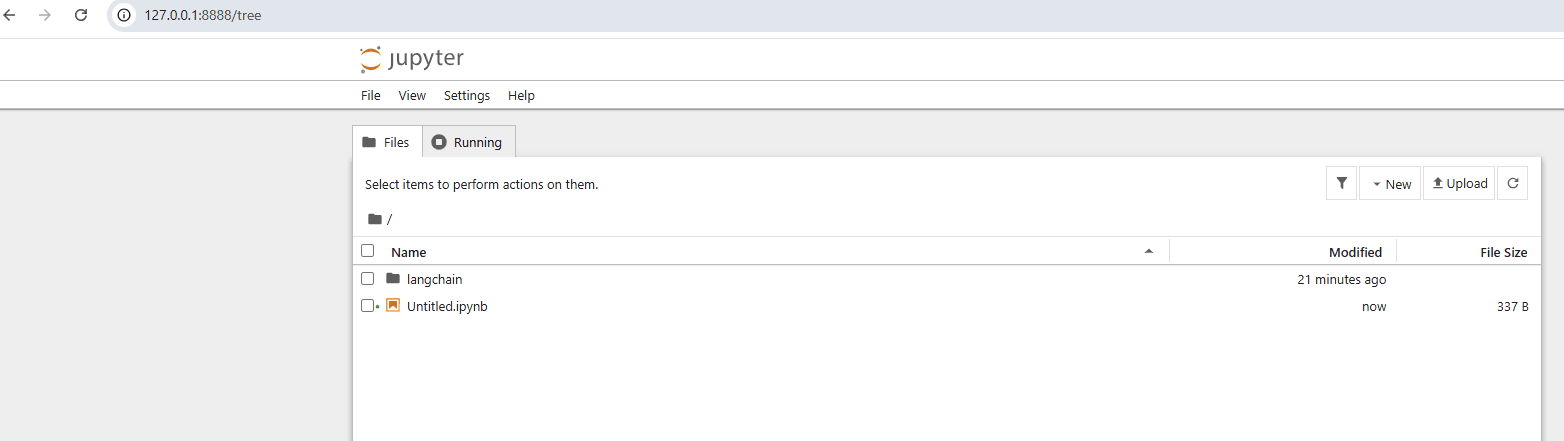Refresh the file browser list
This screenshot has height=441, width=1564.
tap(1512, 184)
